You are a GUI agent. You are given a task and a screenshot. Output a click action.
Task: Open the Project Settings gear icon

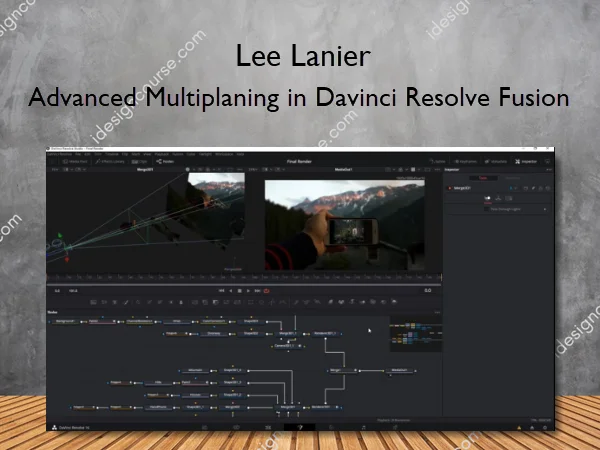tap(545, 427)
